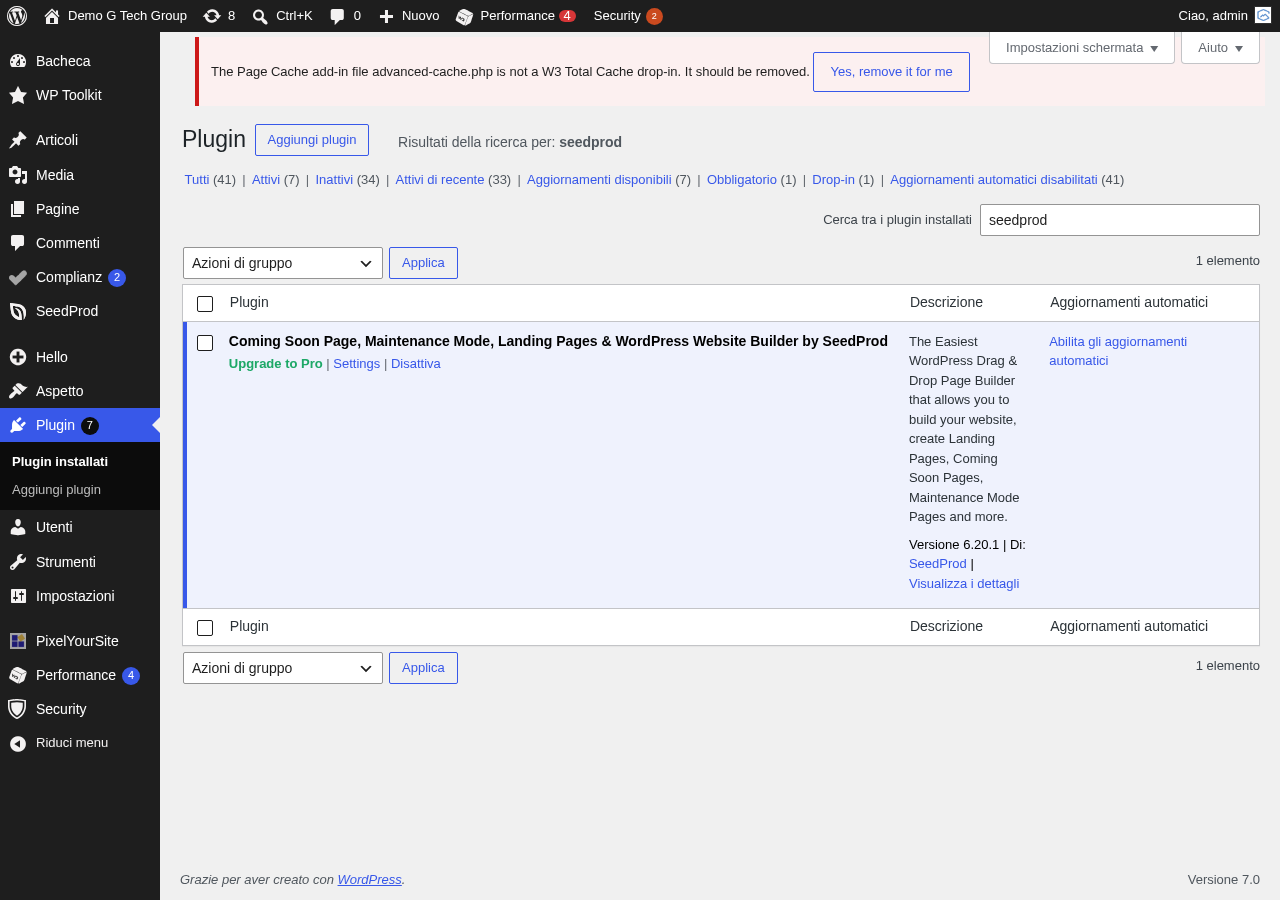1280x900 pixels.
Task: Click the home icon beside Demo G Tech Group
Action: 52,16
